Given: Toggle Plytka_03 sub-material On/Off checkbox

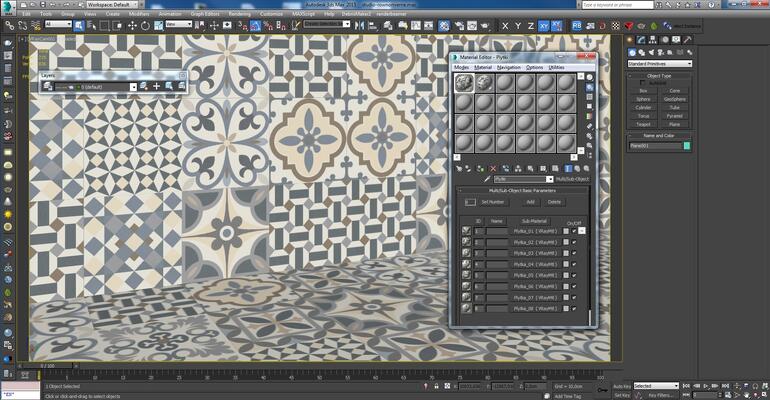Looking at the screenshot, I should (x=574, y=253).
